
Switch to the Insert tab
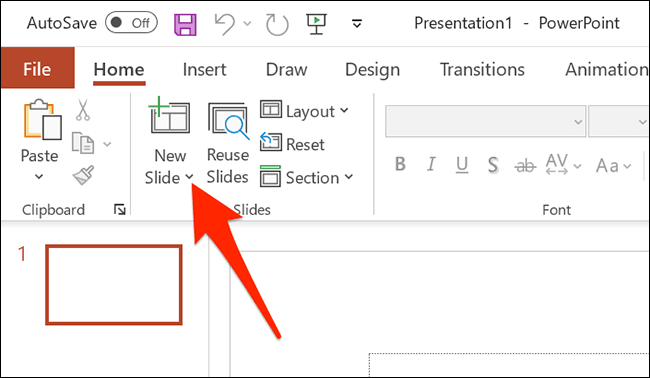click(x=204, y=70)
